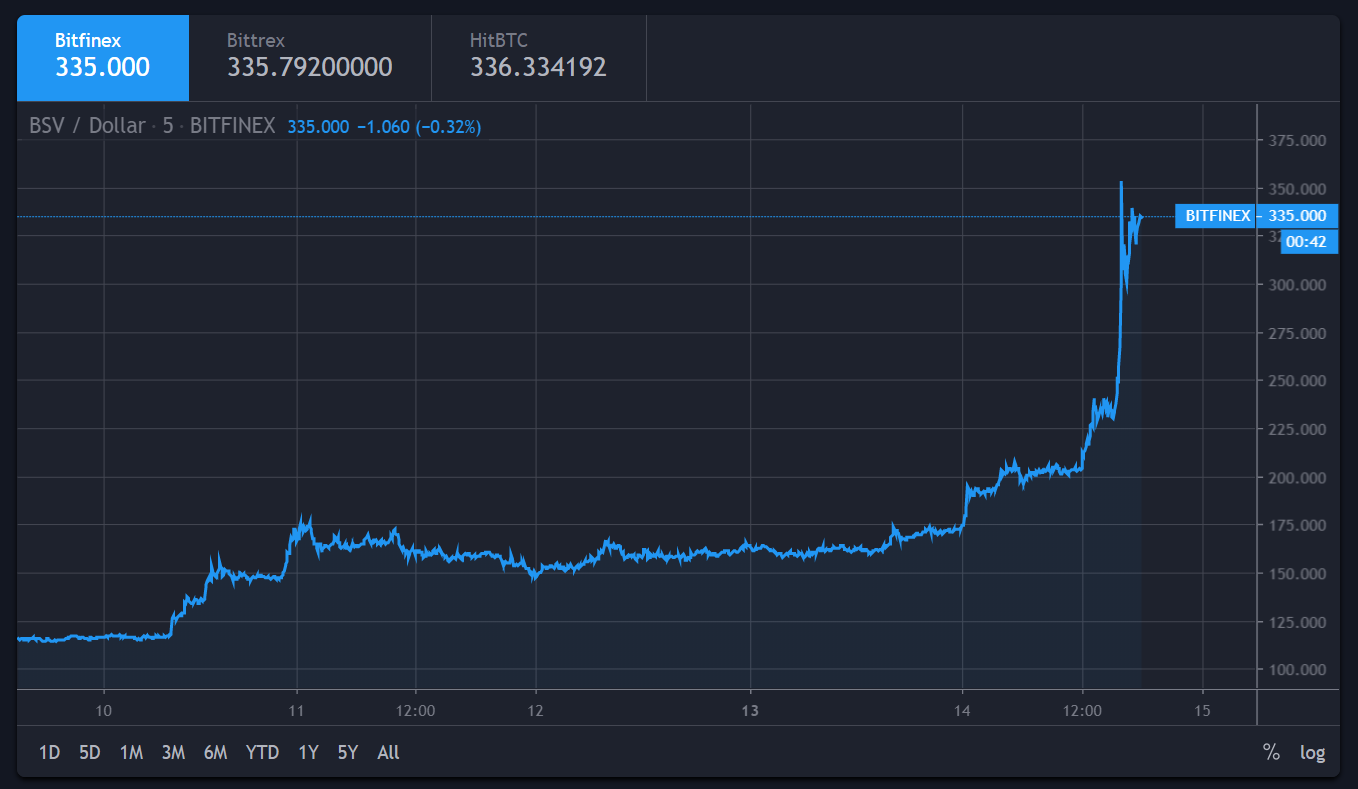The height and width of the screenshot is (789, 1358).
Task: Click the 225.000 price axis label
Action: [1297, 429]
